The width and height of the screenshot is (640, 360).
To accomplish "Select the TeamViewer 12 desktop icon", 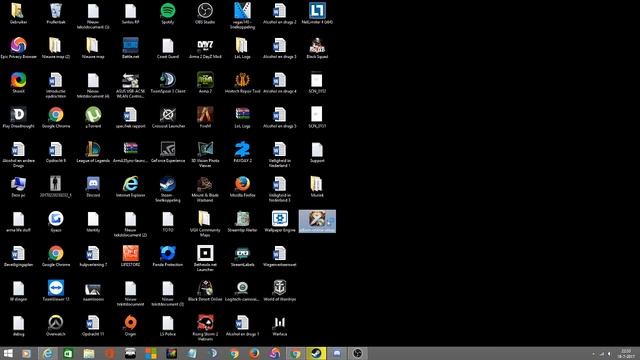I will point(56,288).
